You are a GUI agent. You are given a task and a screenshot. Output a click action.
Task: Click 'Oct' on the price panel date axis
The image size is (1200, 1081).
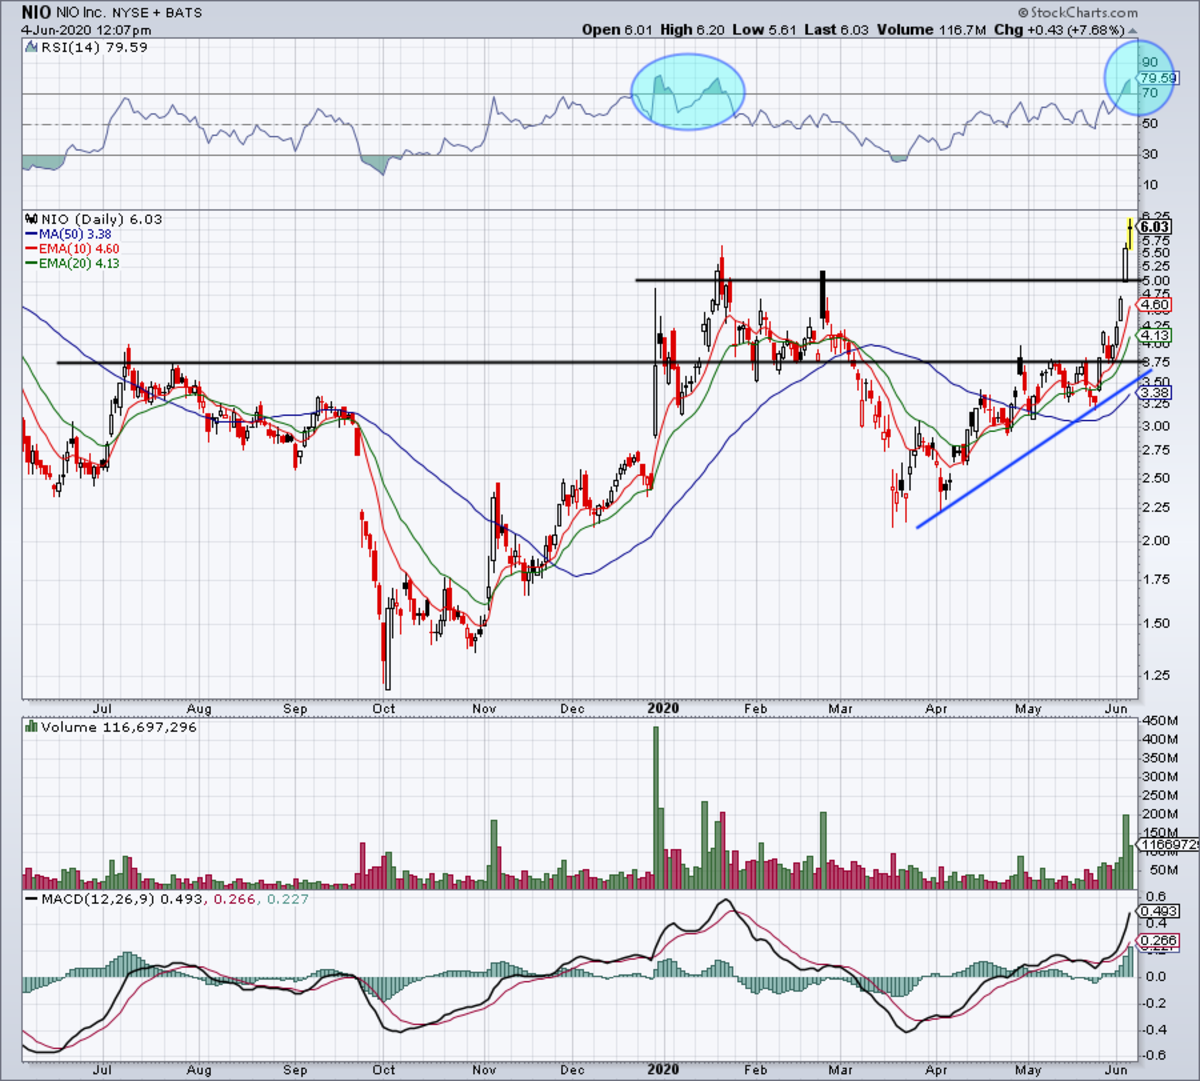coord(383,709)
